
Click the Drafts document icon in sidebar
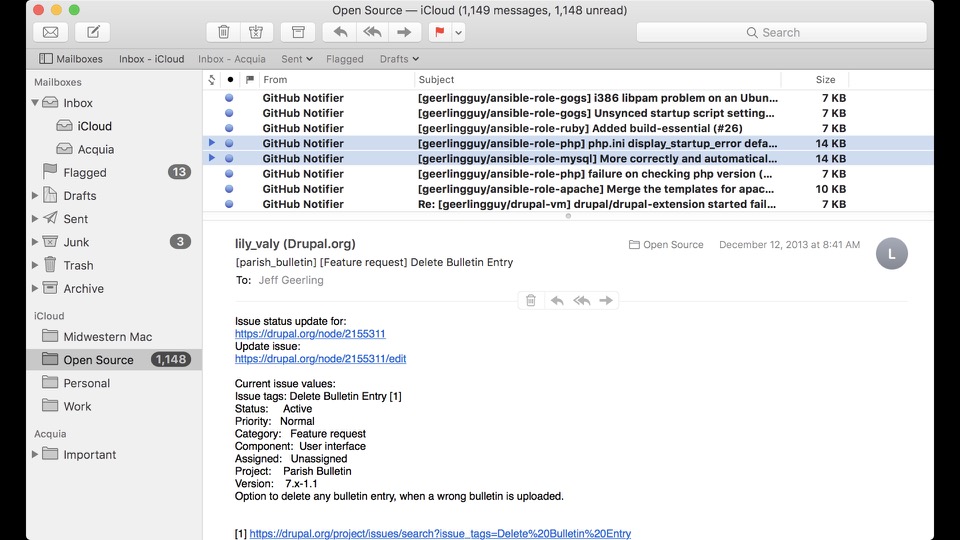pyautogui.click(x=50, y=195)
